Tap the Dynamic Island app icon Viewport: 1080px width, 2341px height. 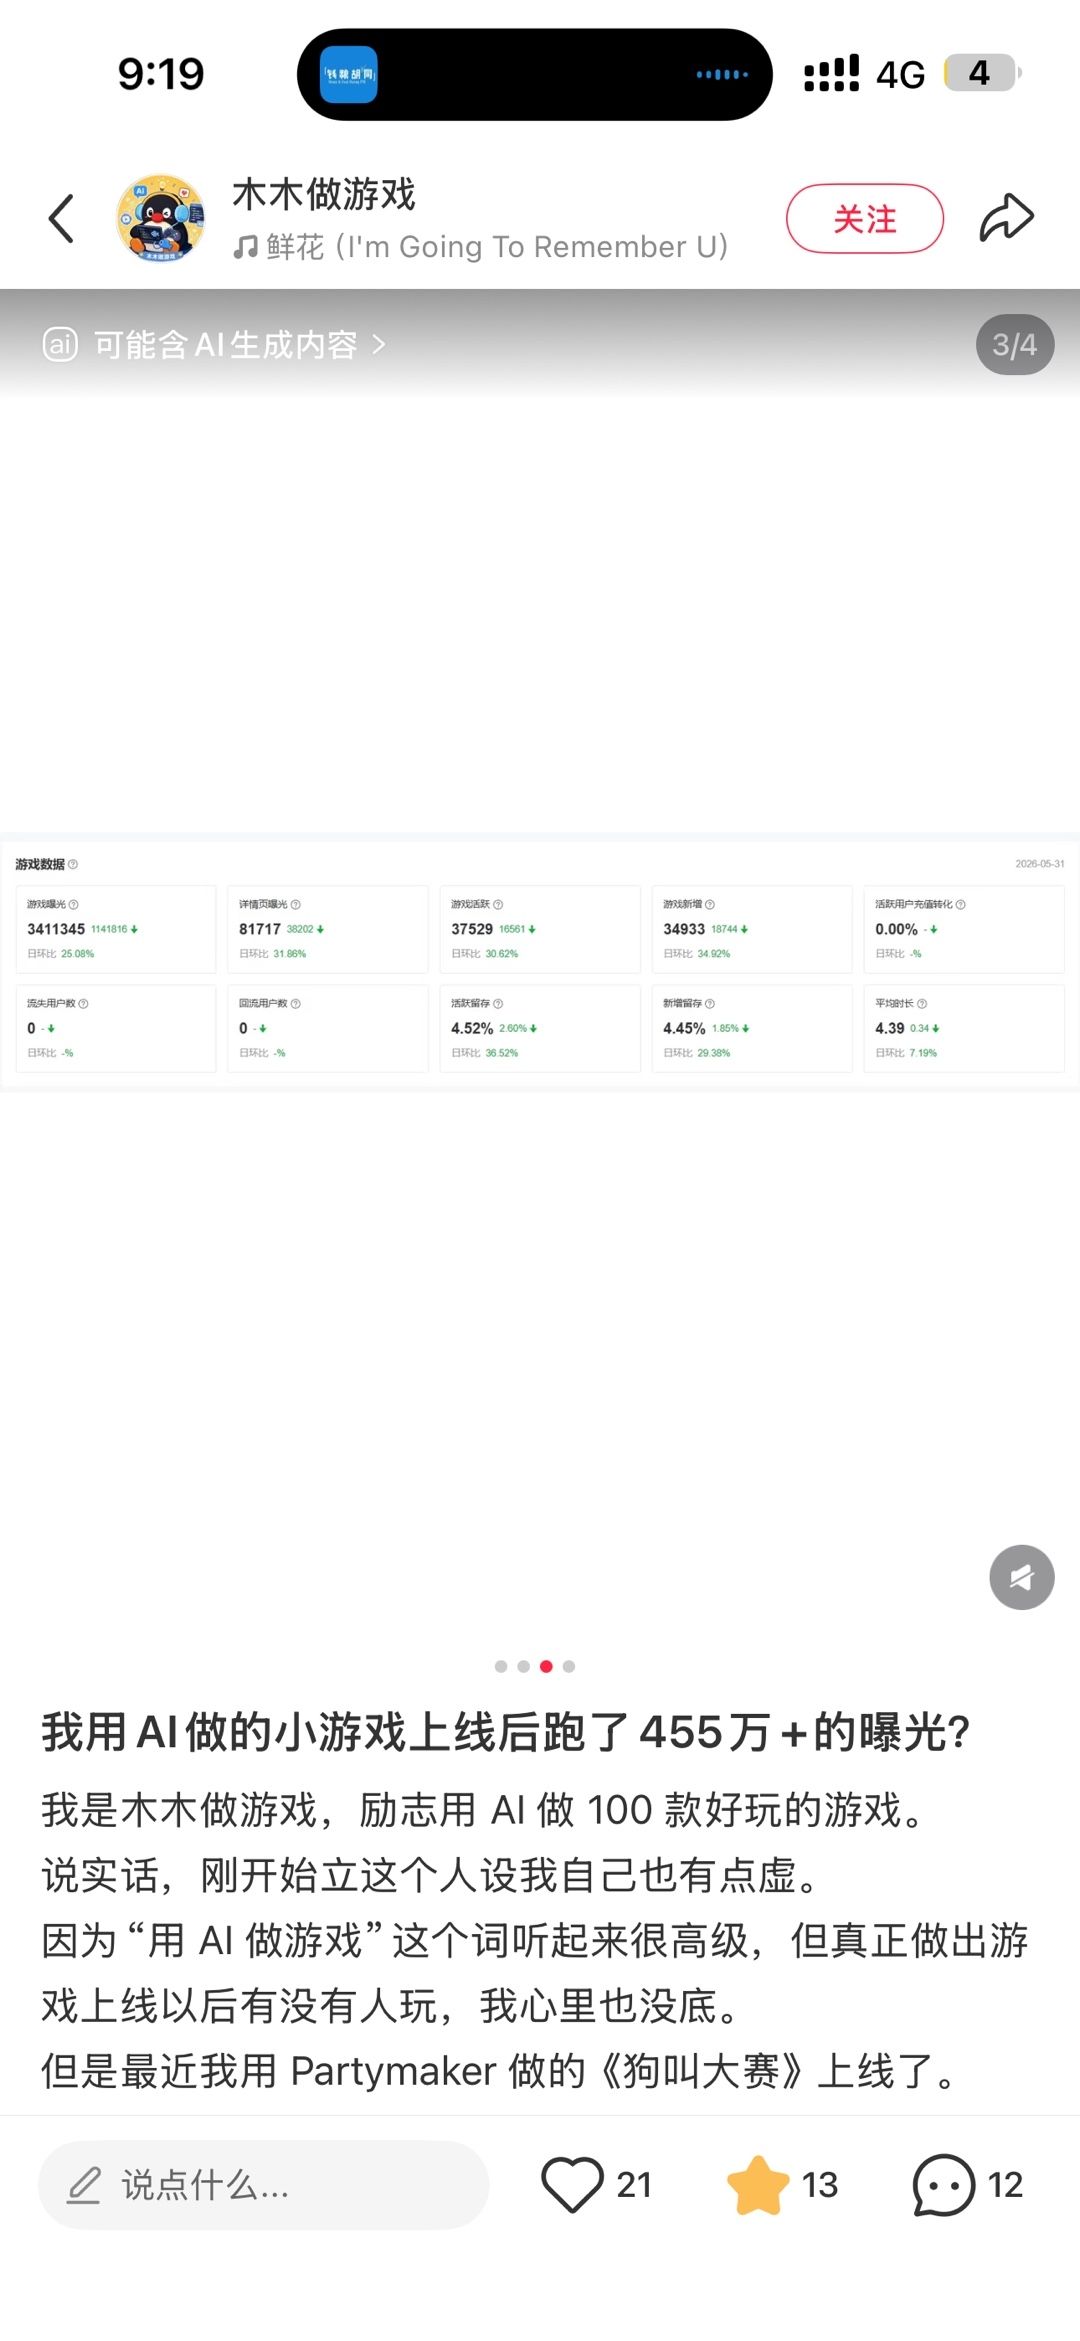(348, 75)
